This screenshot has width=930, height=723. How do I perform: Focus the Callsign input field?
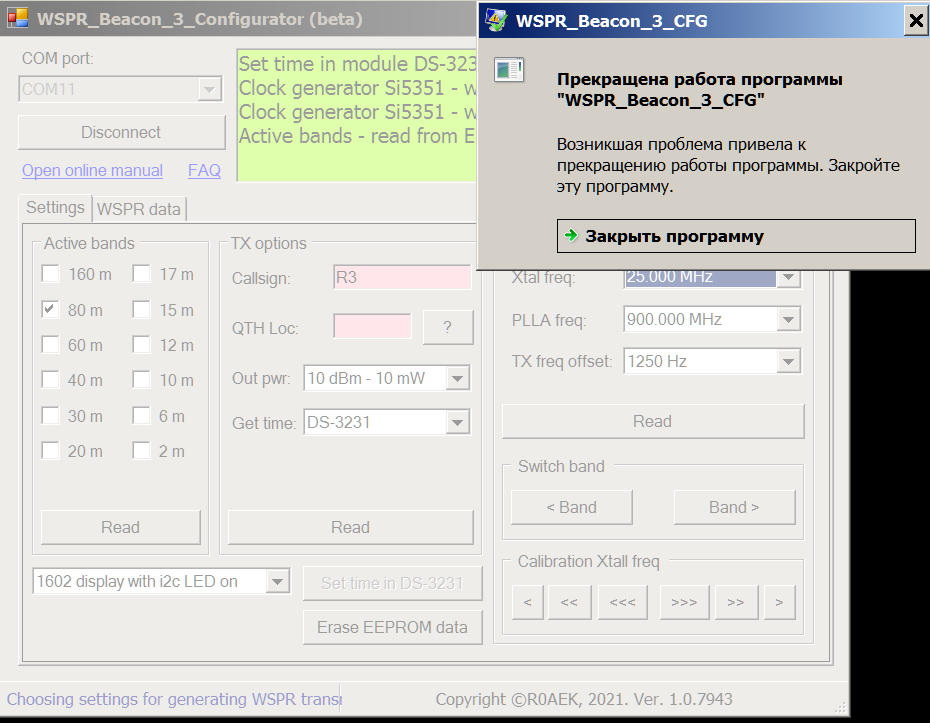click(402, 277)
